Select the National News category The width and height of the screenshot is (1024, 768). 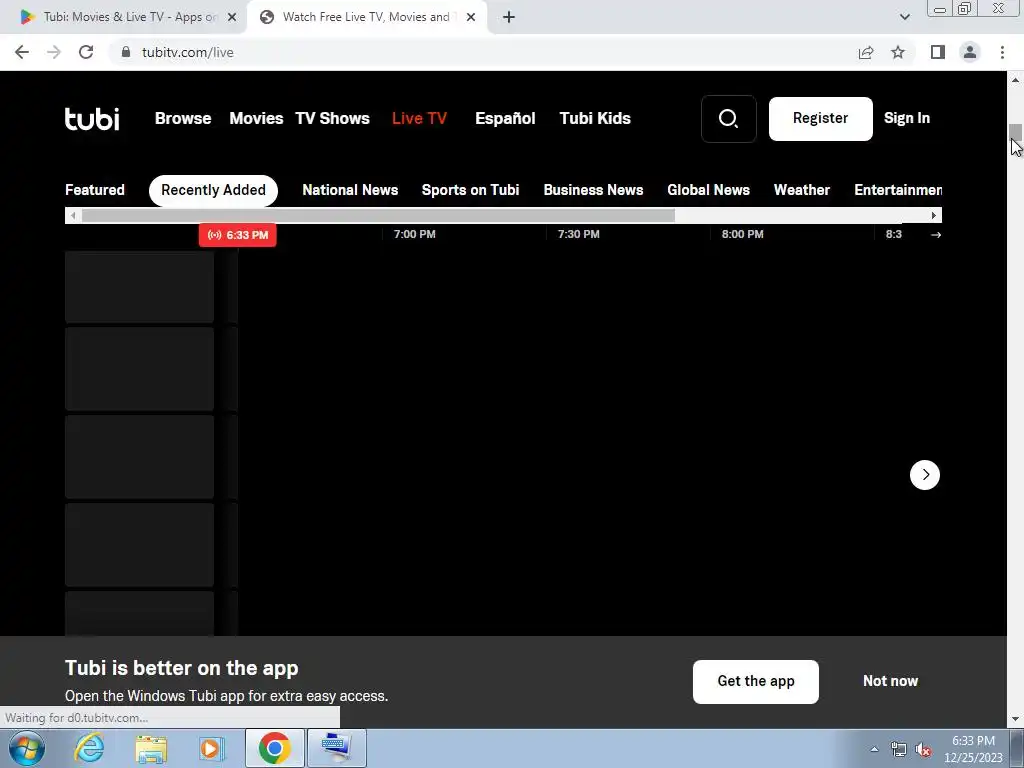tap(350, 190)
